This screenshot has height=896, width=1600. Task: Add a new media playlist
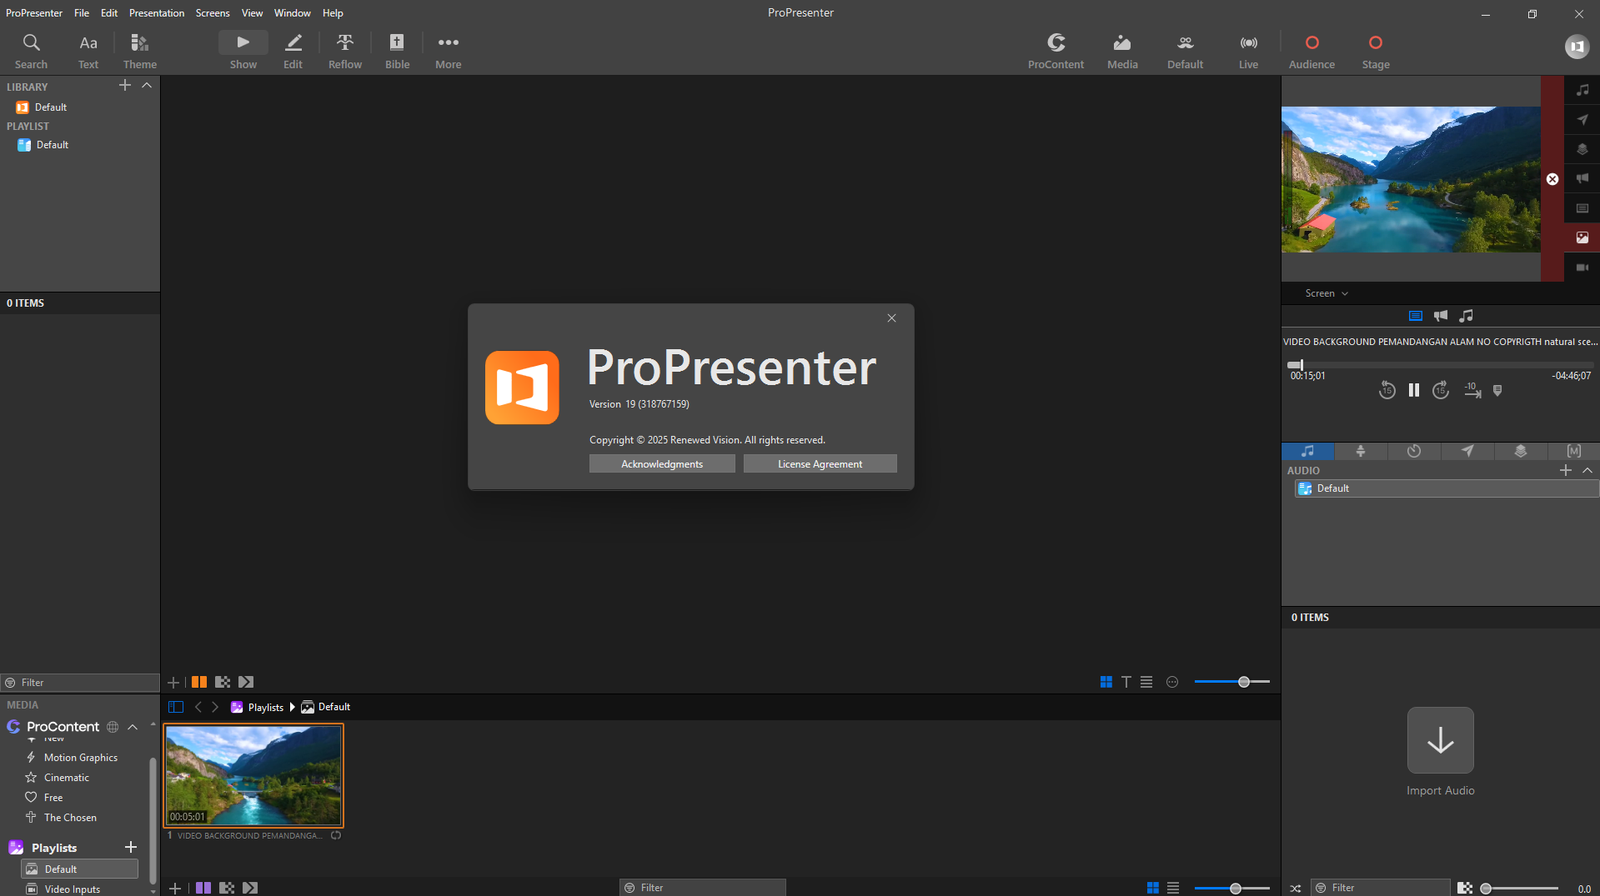[130, 847]
